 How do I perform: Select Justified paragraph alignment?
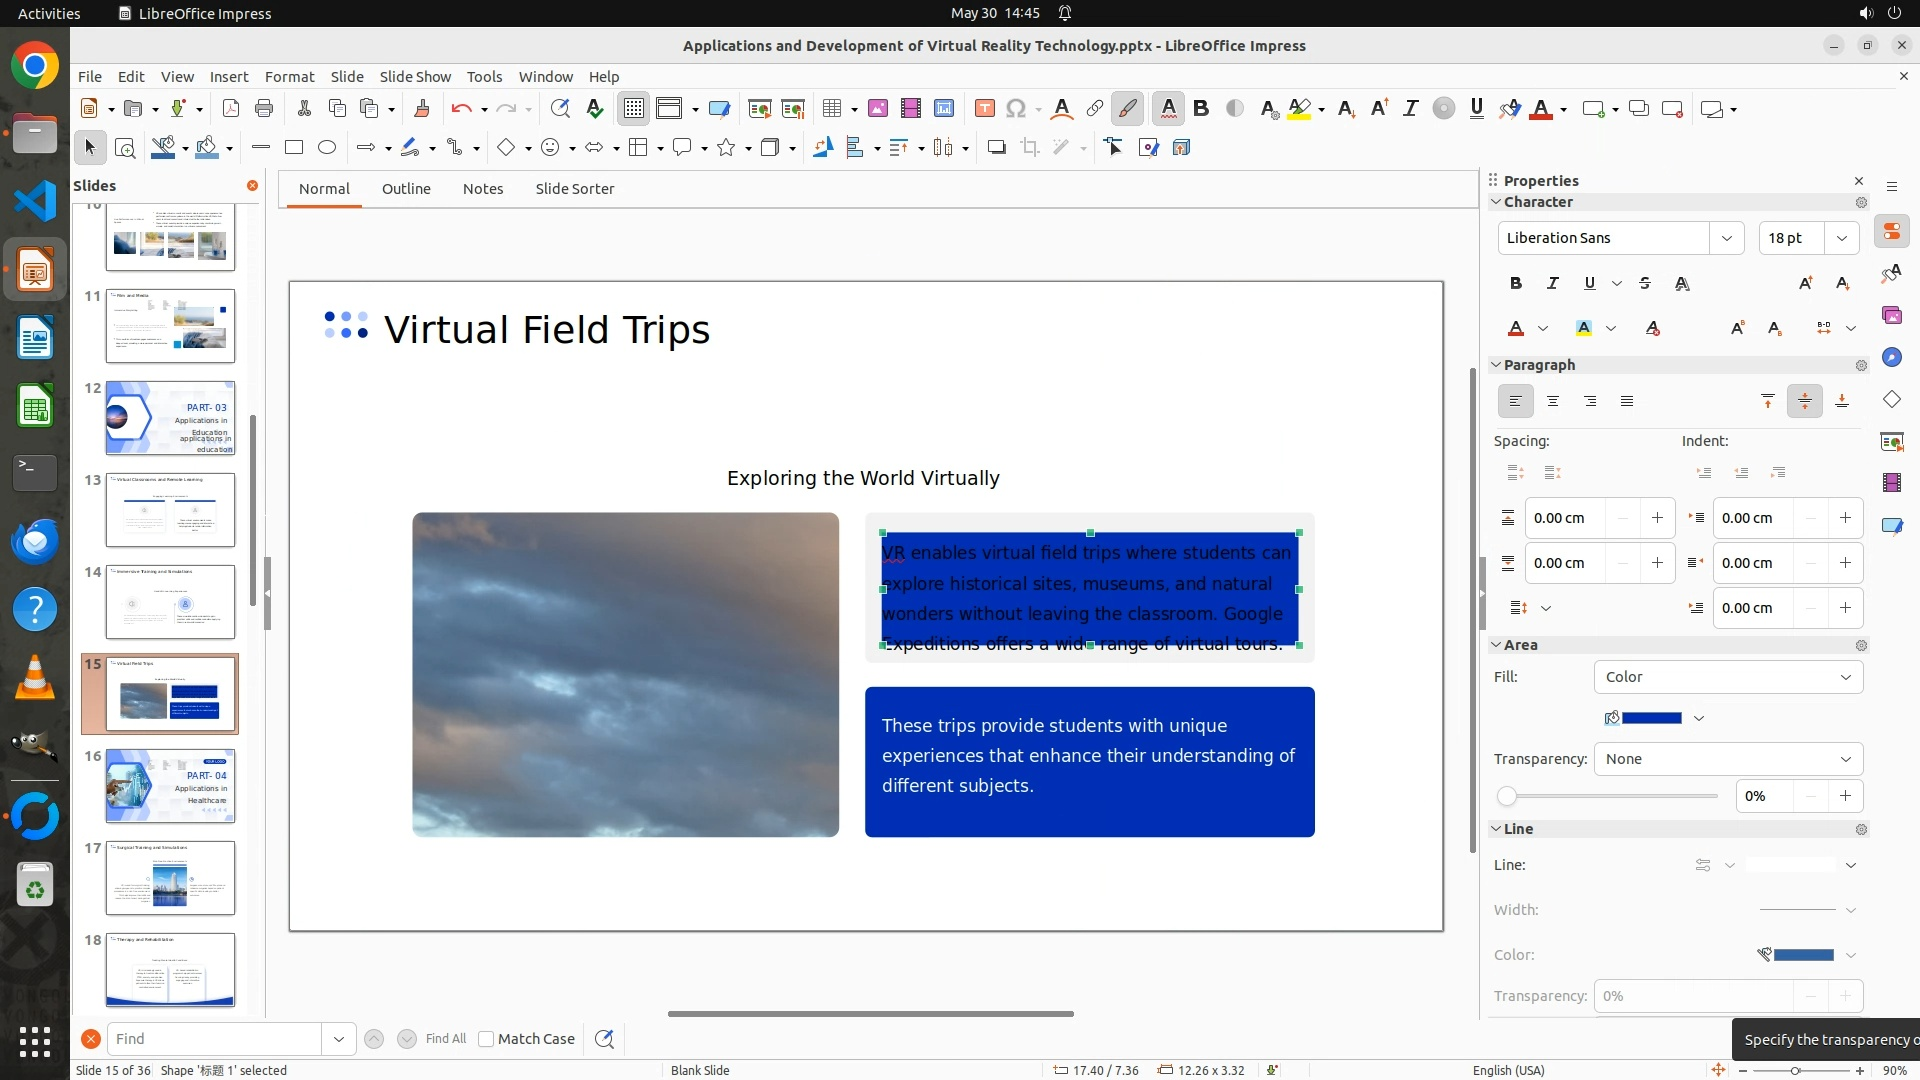pos(1627,402)
